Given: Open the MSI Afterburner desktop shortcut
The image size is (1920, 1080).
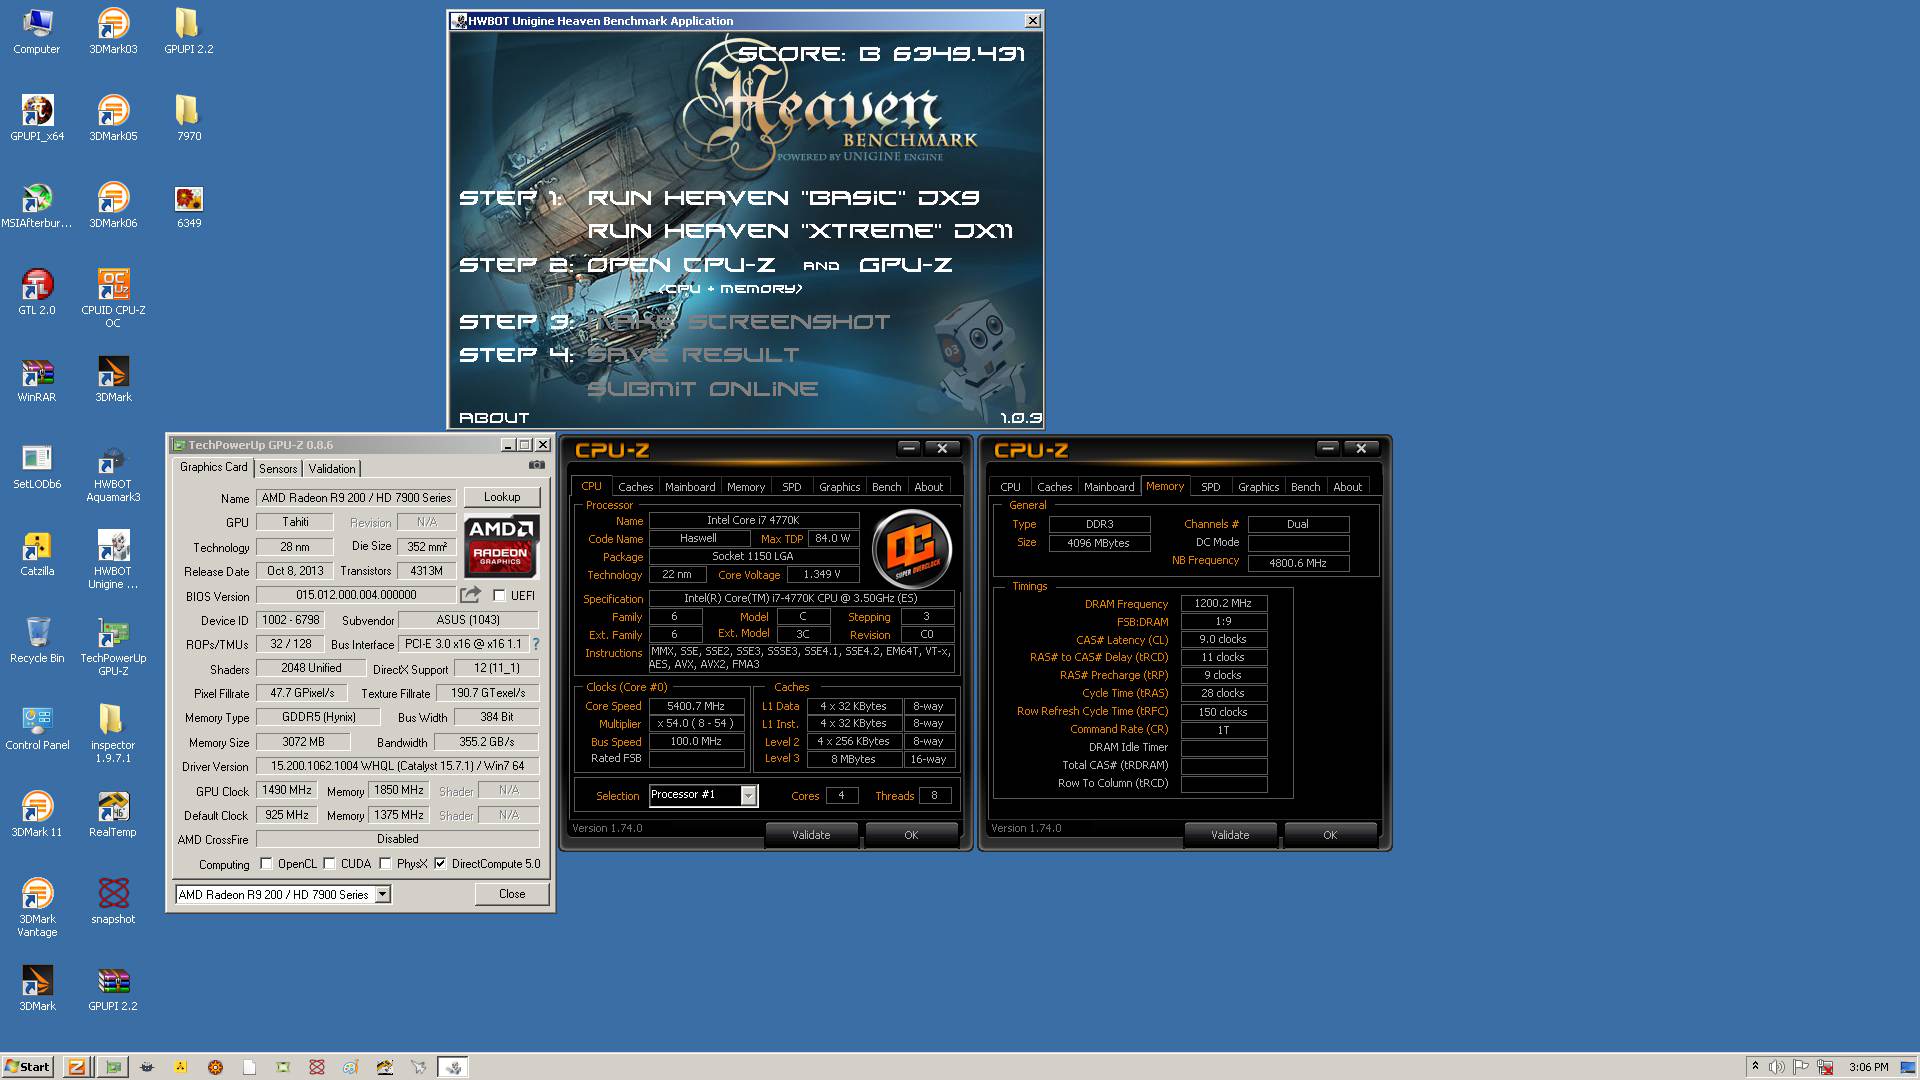Looking at the screenshot, I should 37,205.
